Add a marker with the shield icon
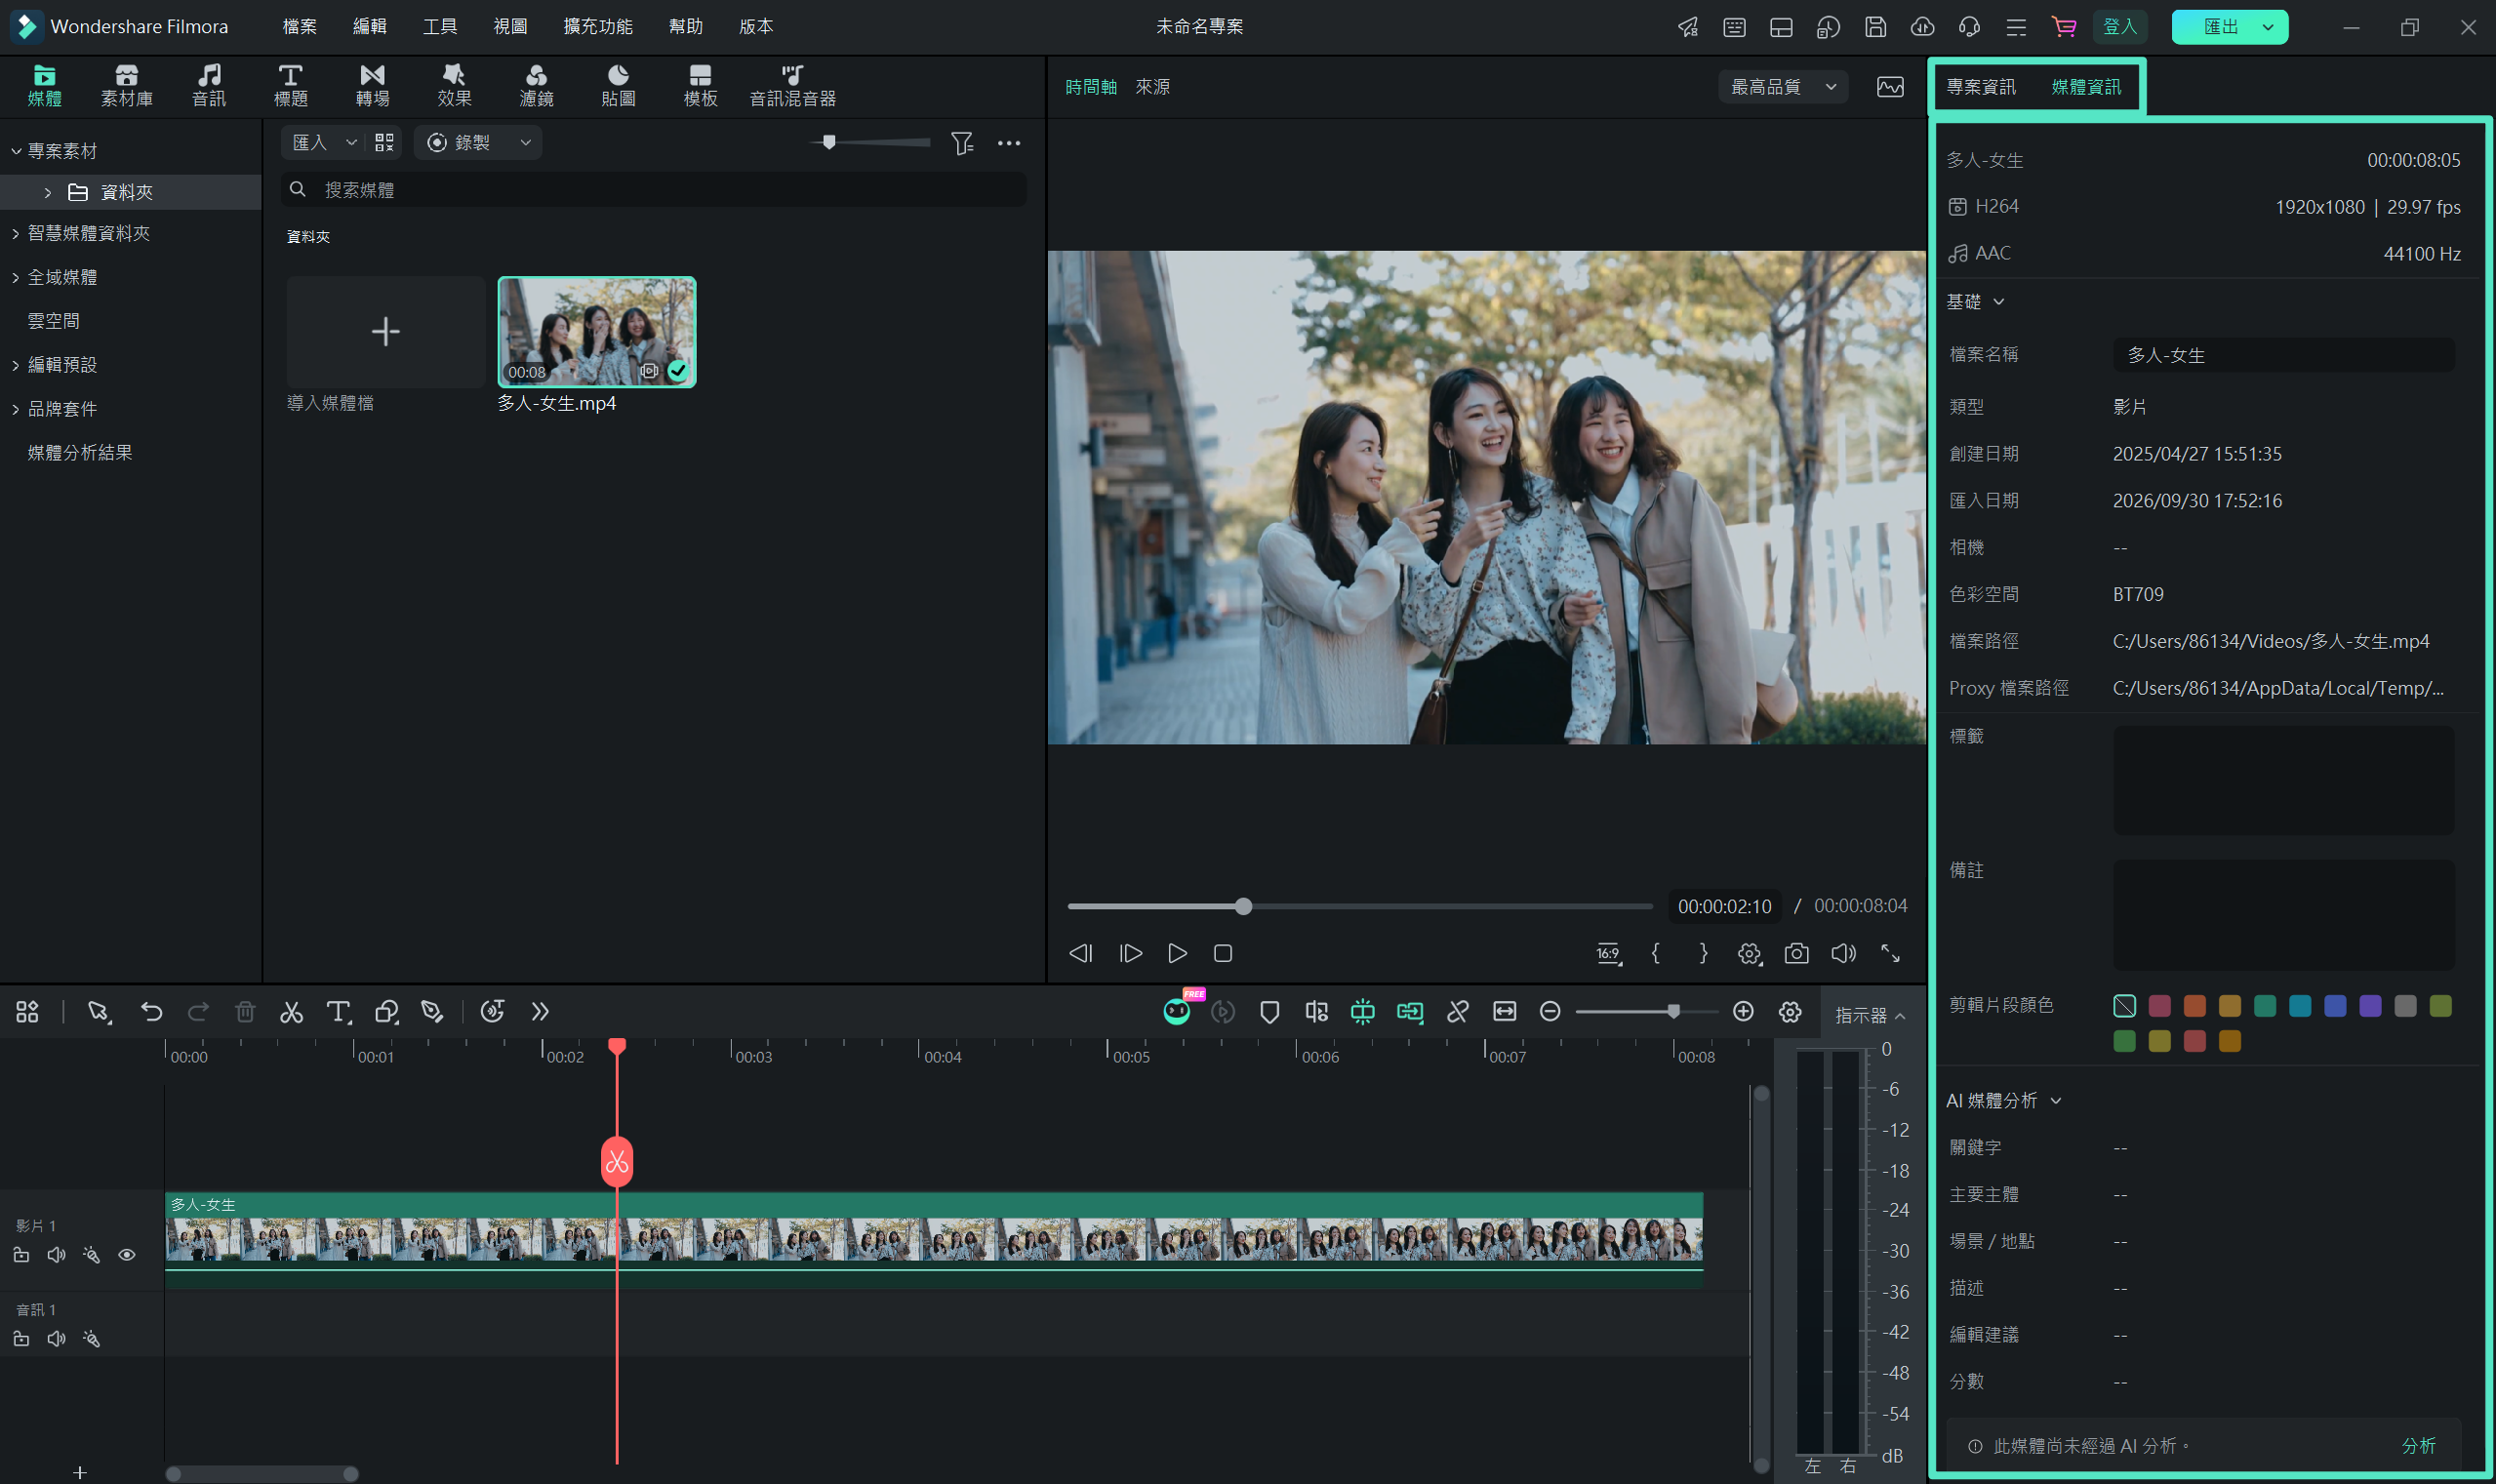Viewport: 2496px width, 1484px height. point(1269,1012)
